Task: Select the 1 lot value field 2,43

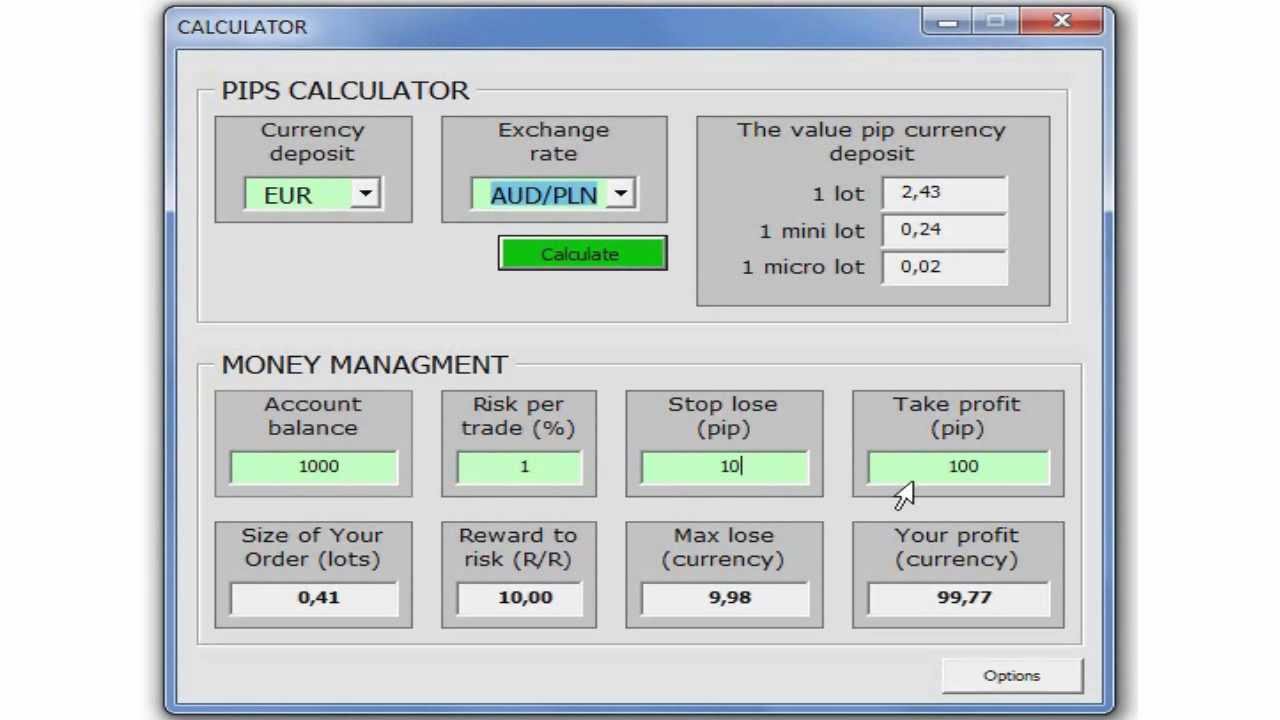Action: 944,192
